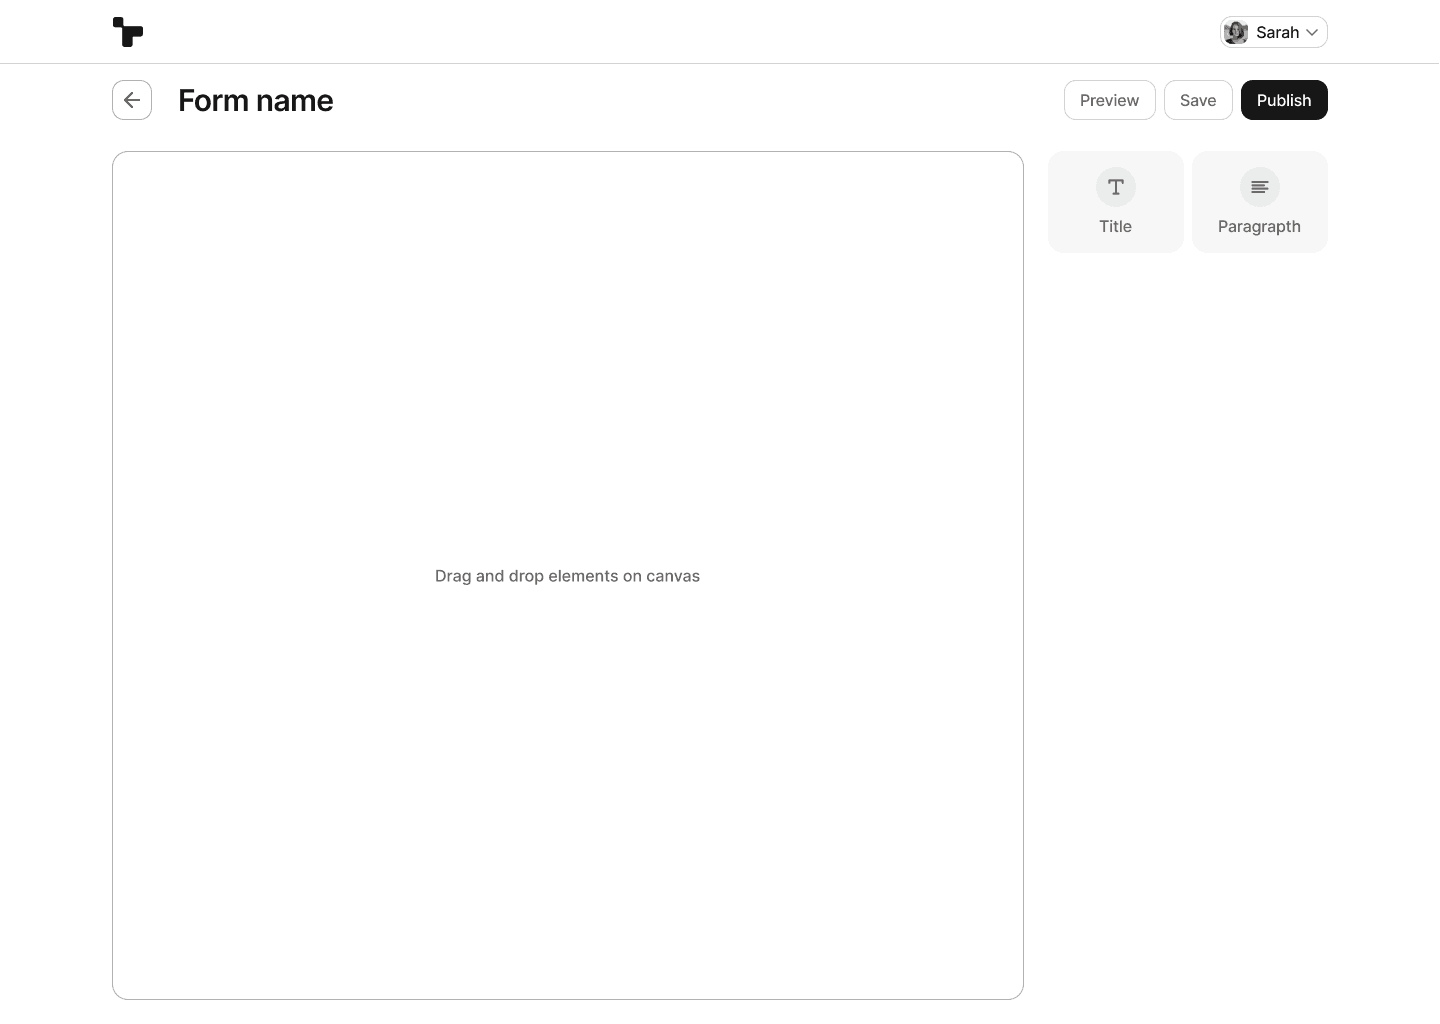Go back using the arrow button
Screen dimensions: 1440x1024
tap(132, 100)
